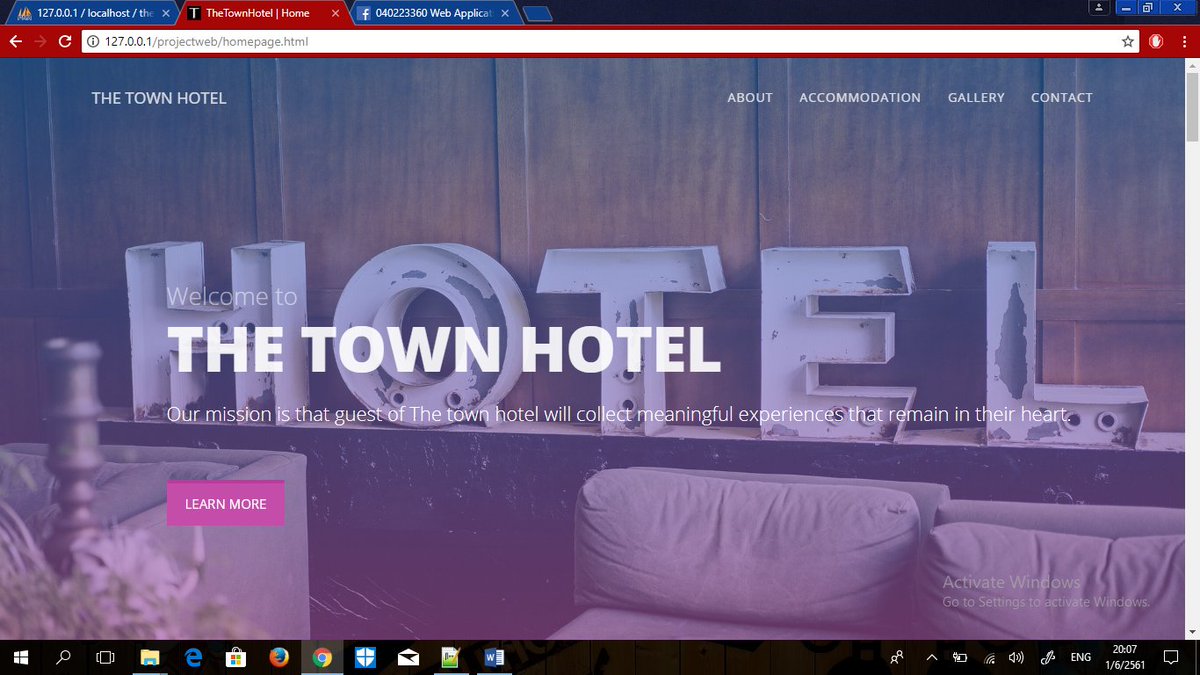Switch to the TheTownHotel Home tab
The width and height of the screenshot is (1200, 675).
coord(260,13)
